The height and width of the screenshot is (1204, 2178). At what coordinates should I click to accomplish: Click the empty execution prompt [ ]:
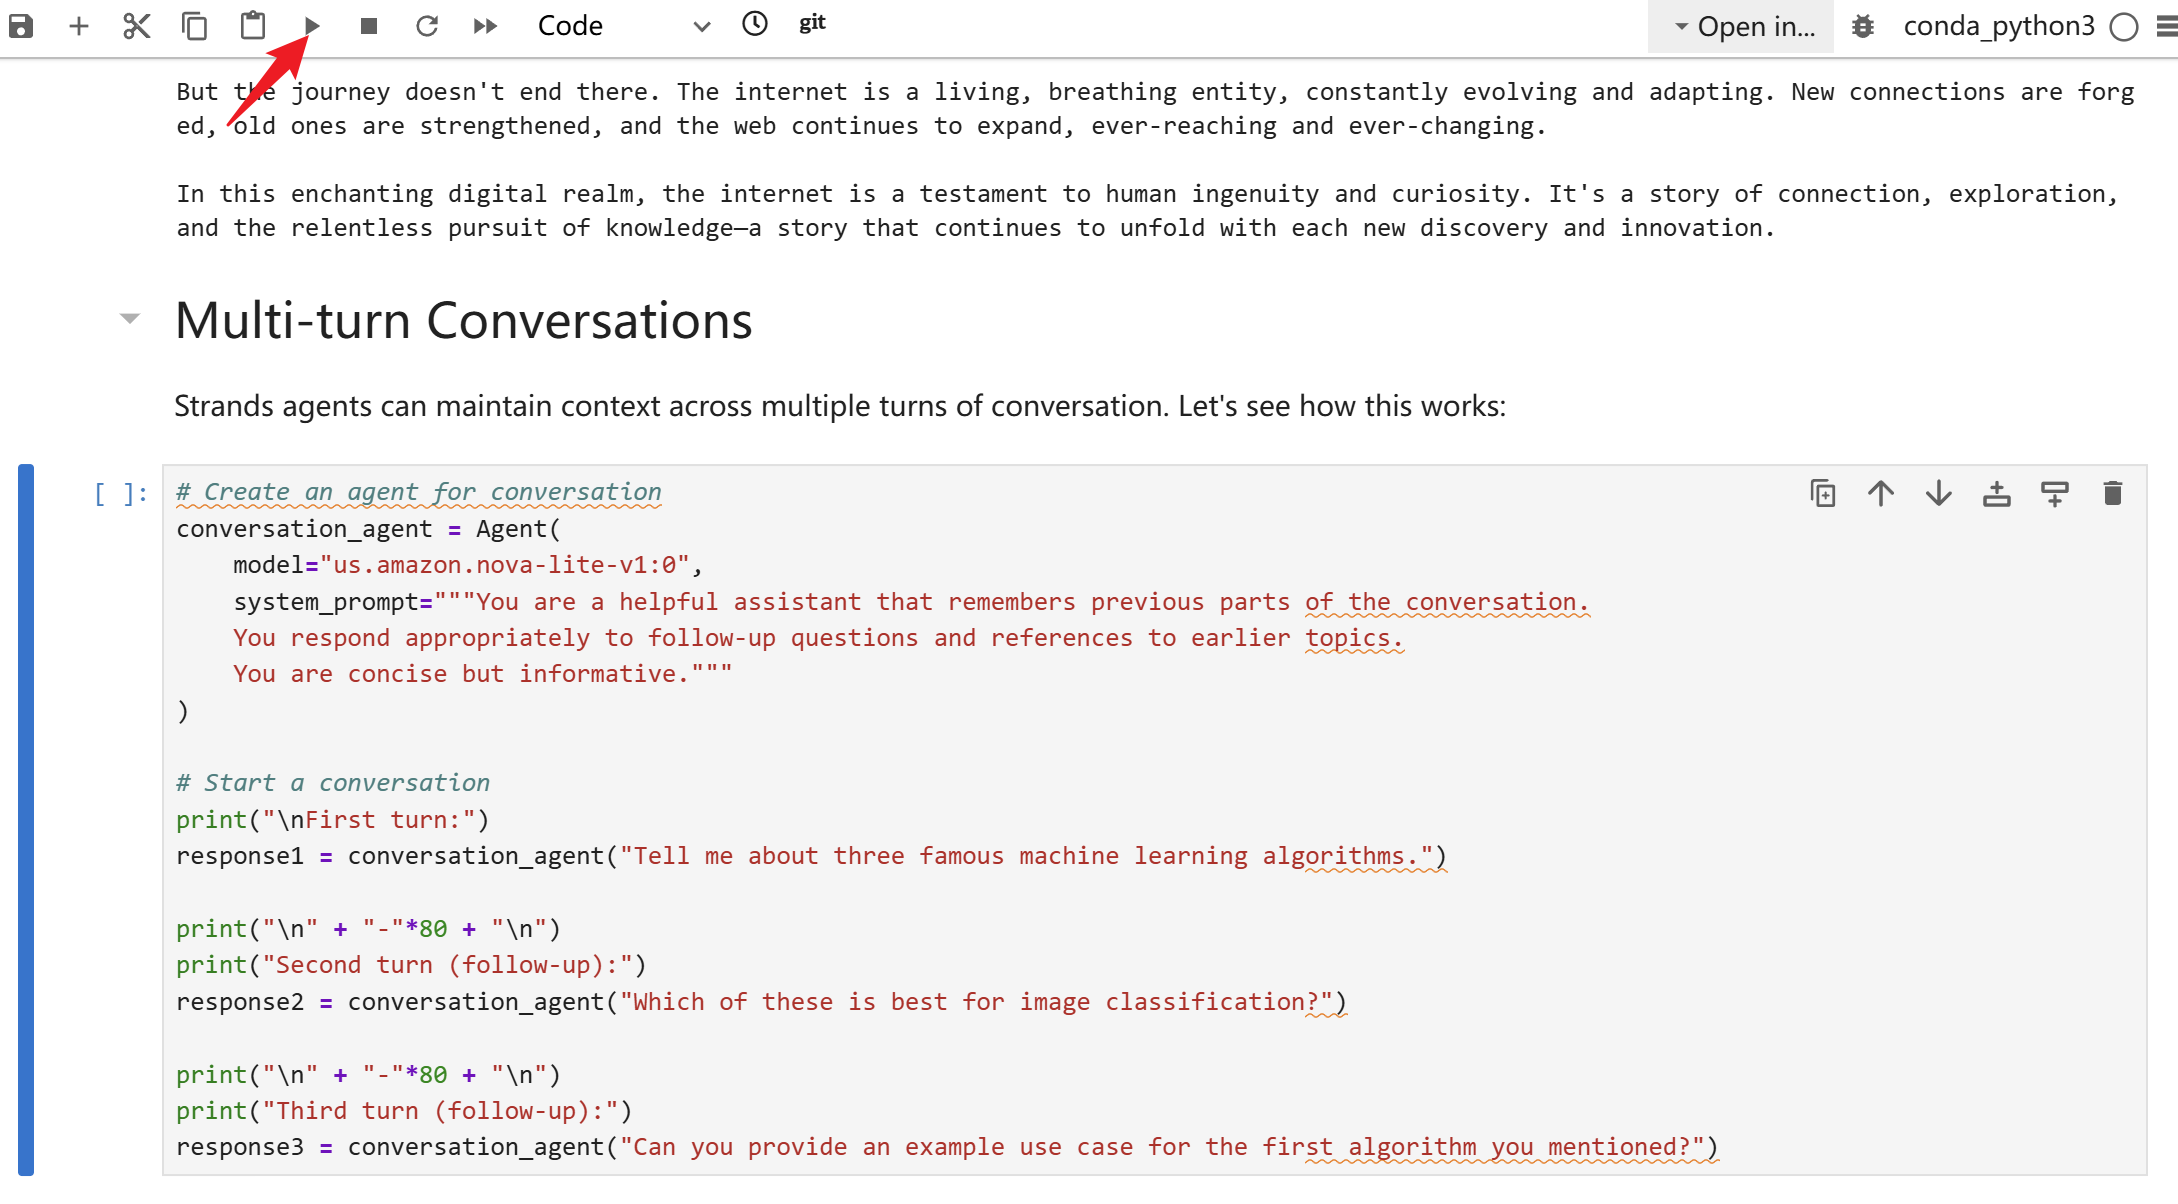coord(121,493)
